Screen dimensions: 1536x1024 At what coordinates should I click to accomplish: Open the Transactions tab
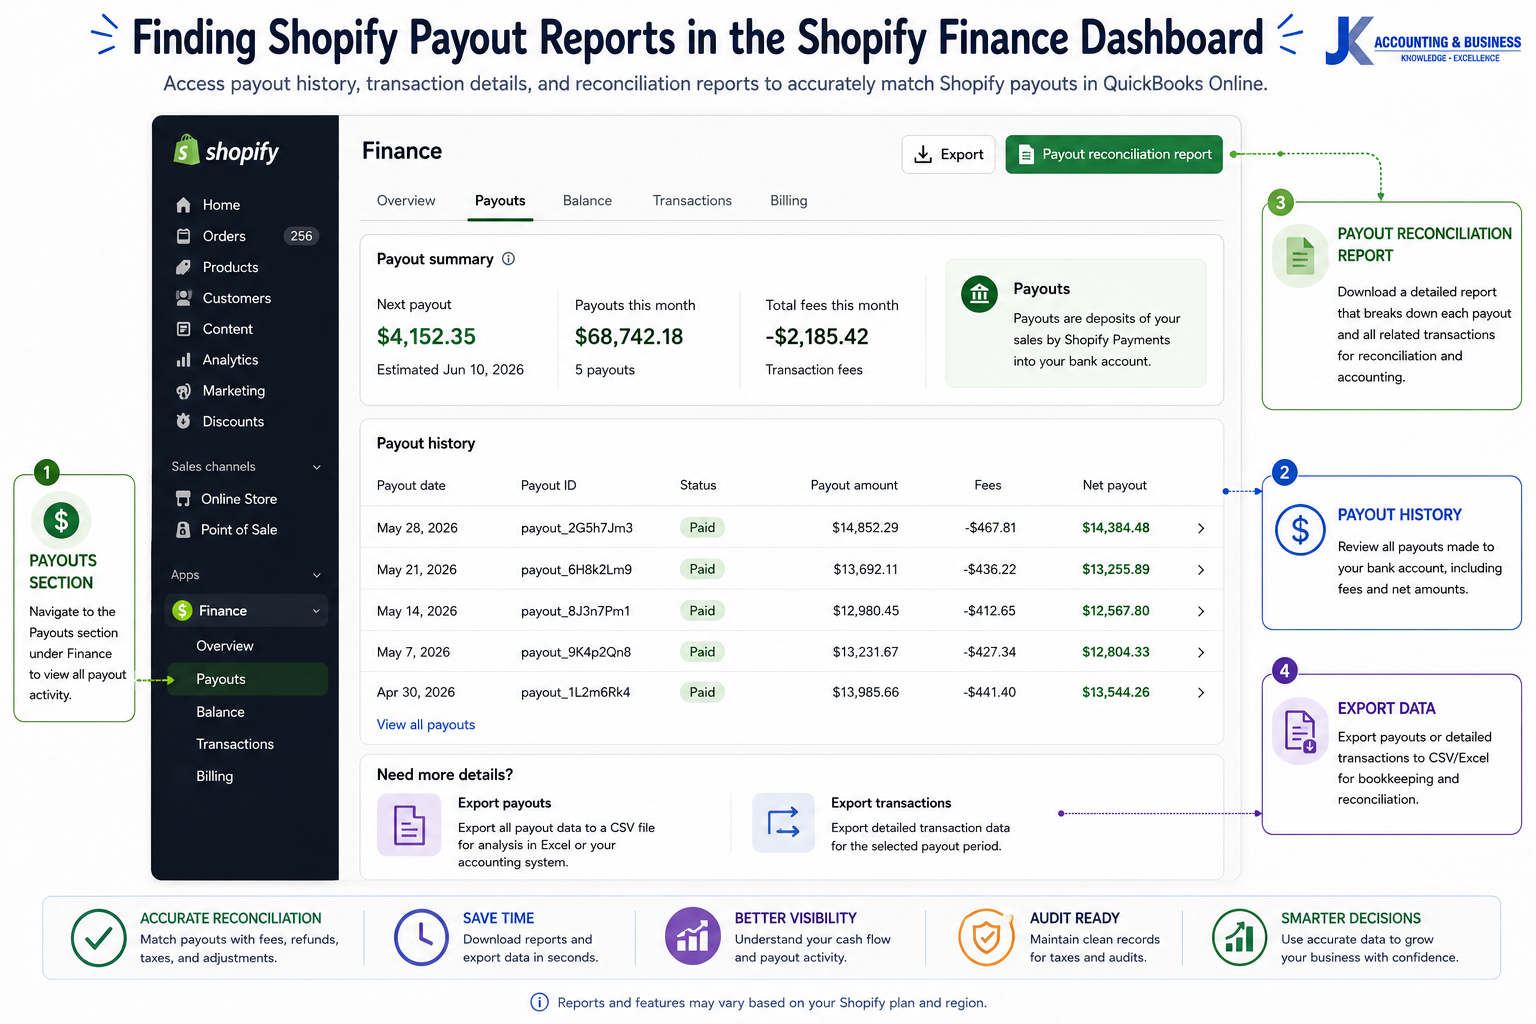click(x=692, y=201)
